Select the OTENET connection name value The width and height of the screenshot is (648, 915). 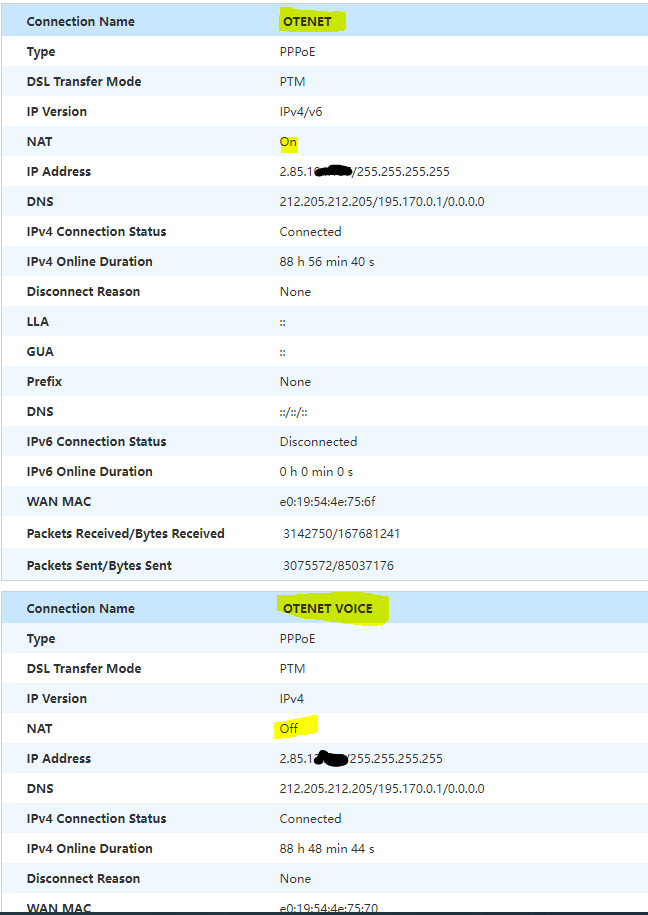[307, 22]
